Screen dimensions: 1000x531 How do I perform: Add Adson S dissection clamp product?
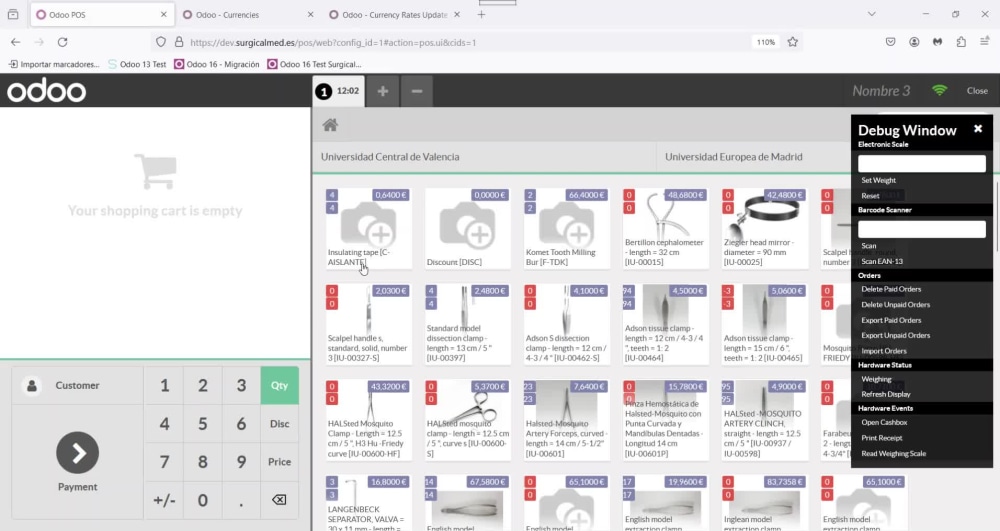click(x=566, y=324)
